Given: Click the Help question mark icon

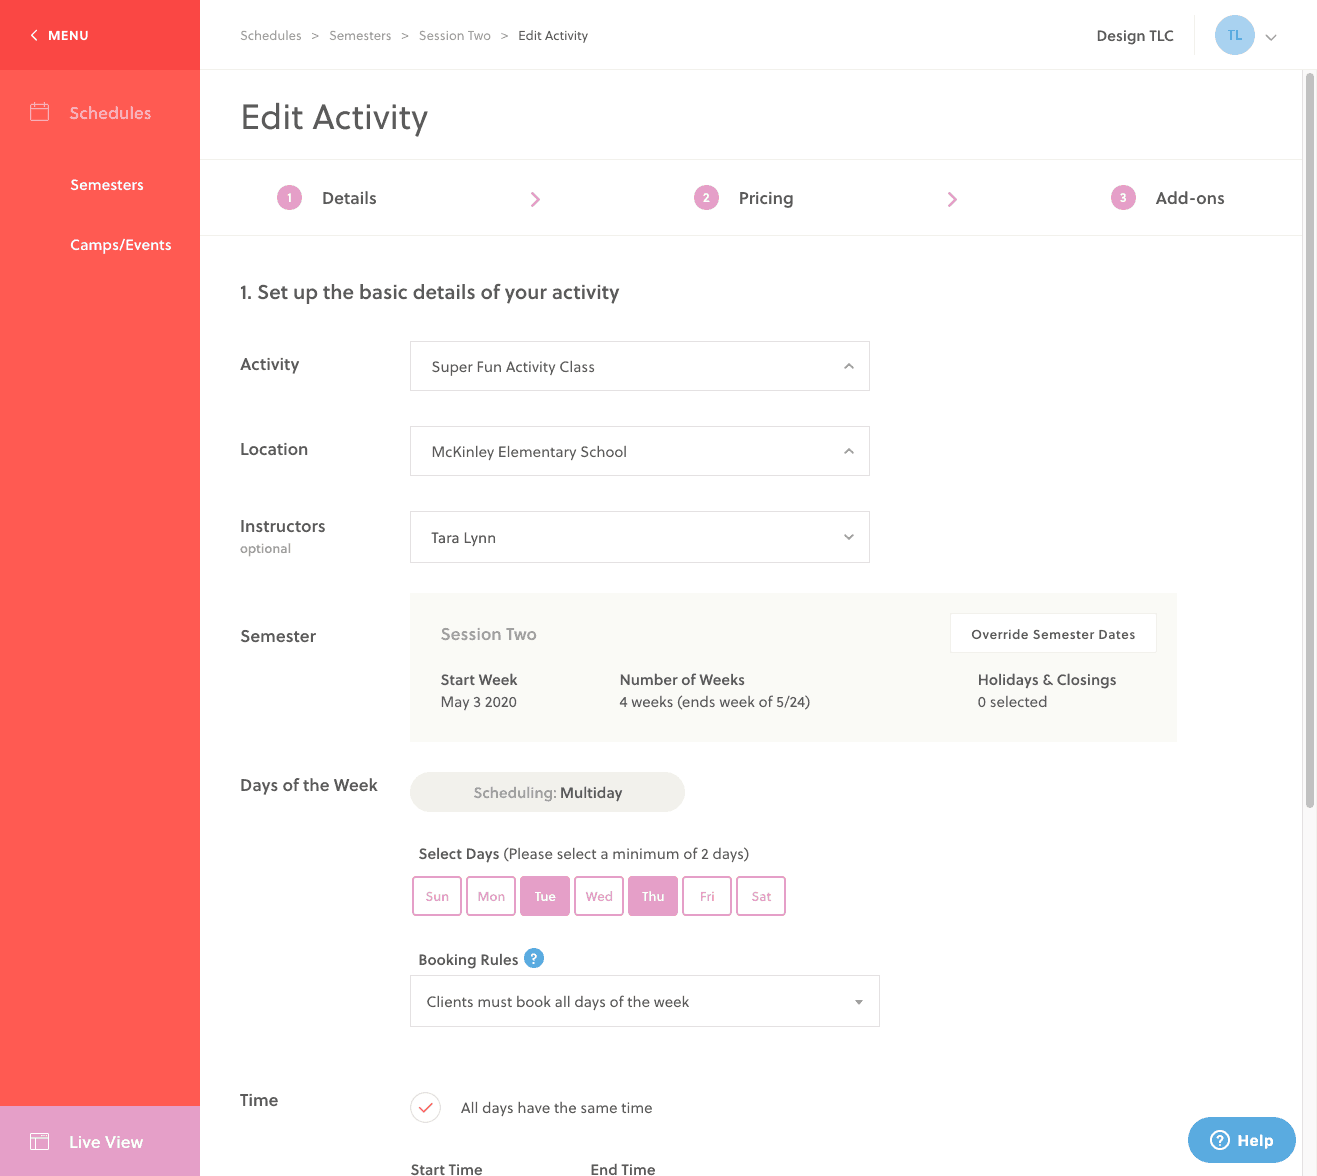Looking at the screenshot, I should [1222, 1140].
